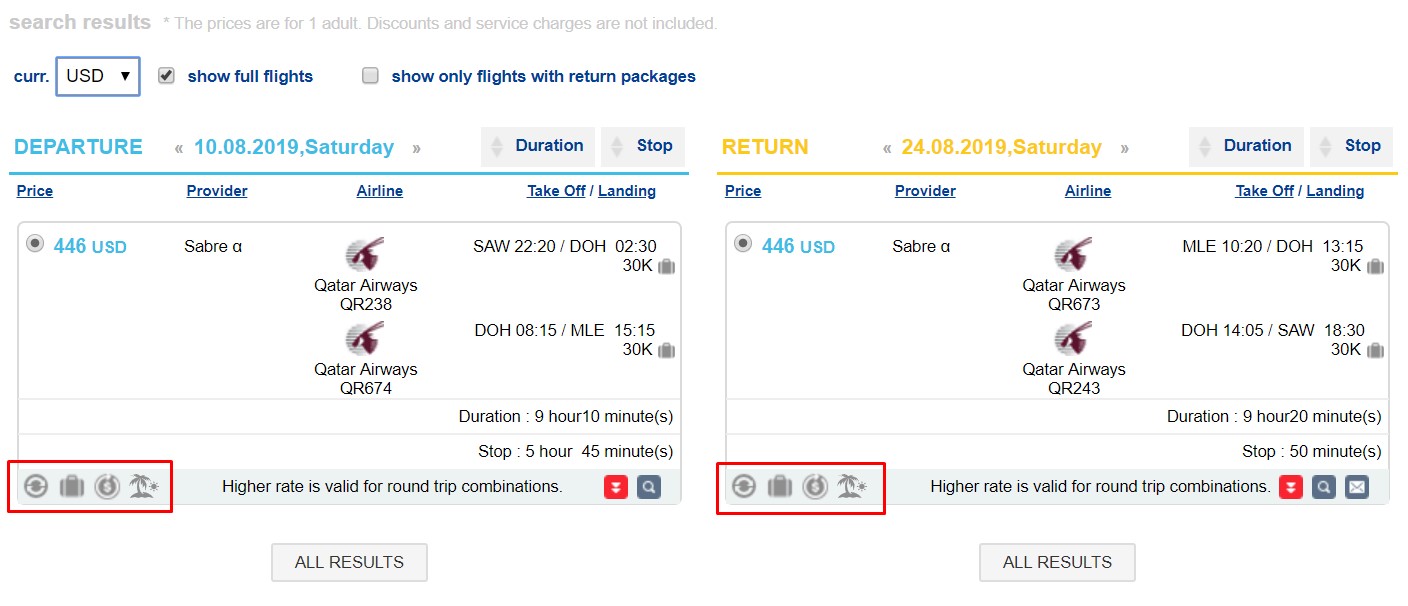Click the exchange arrows icon in return card
This screenshot has height=606, width=1408.
[743, 487]
